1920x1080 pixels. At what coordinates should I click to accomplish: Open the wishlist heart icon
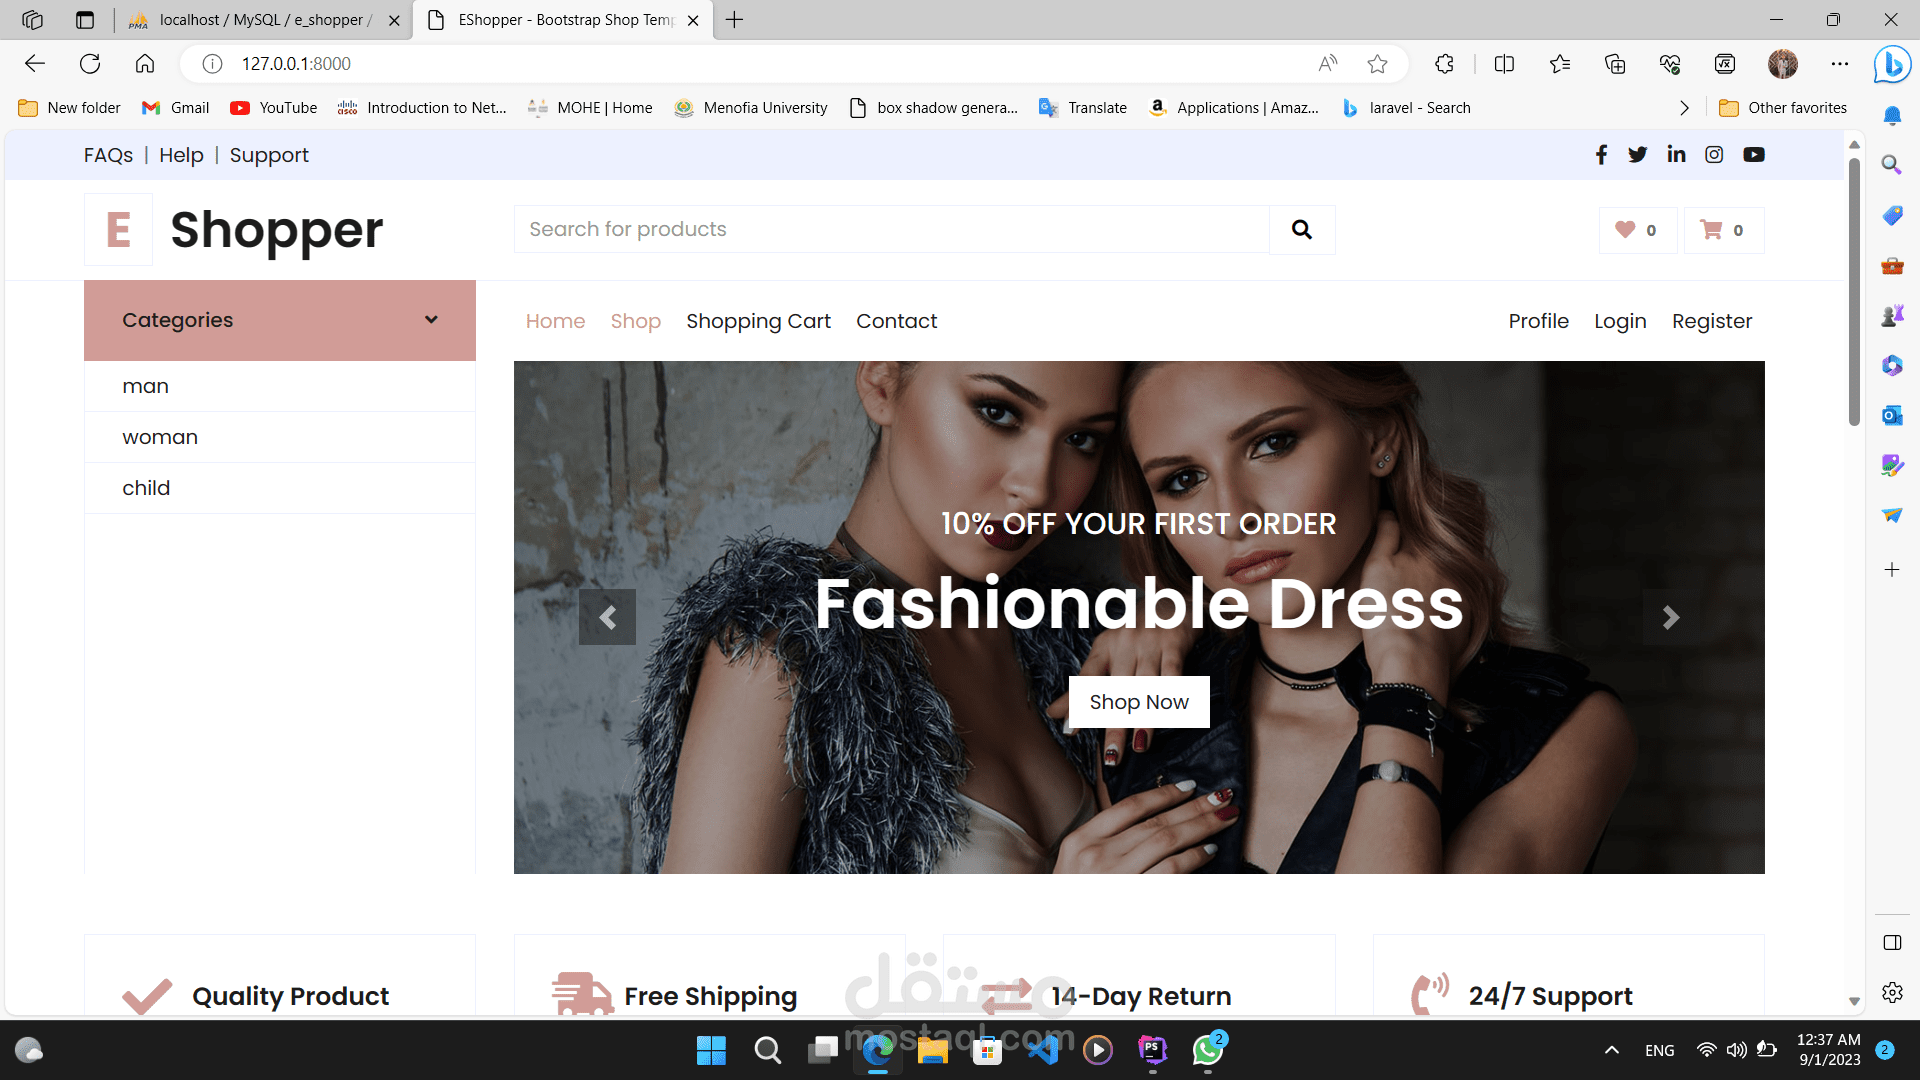pos(1626,229)
